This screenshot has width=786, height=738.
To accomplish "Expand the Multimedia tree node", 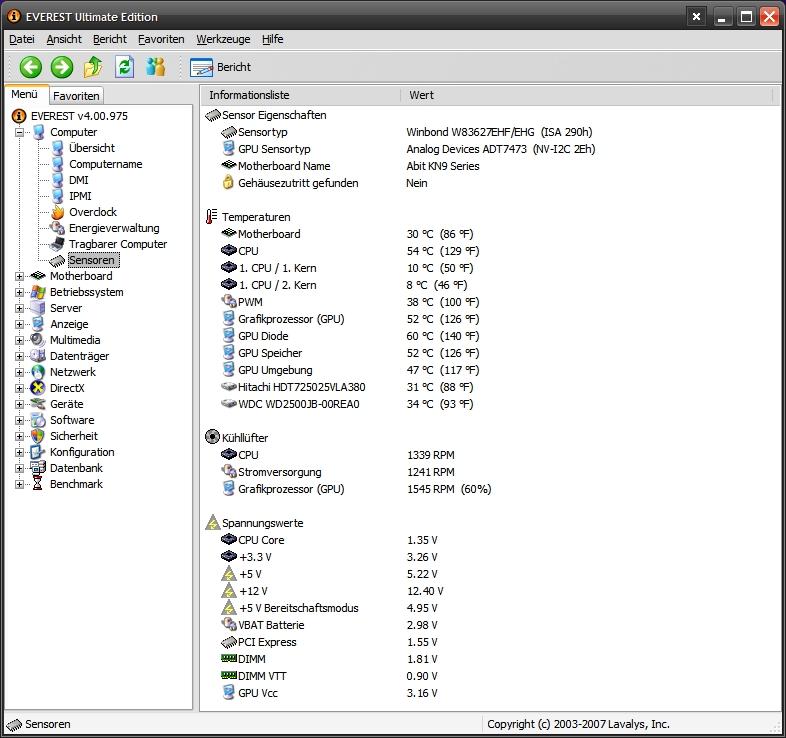I will point(19,340).
